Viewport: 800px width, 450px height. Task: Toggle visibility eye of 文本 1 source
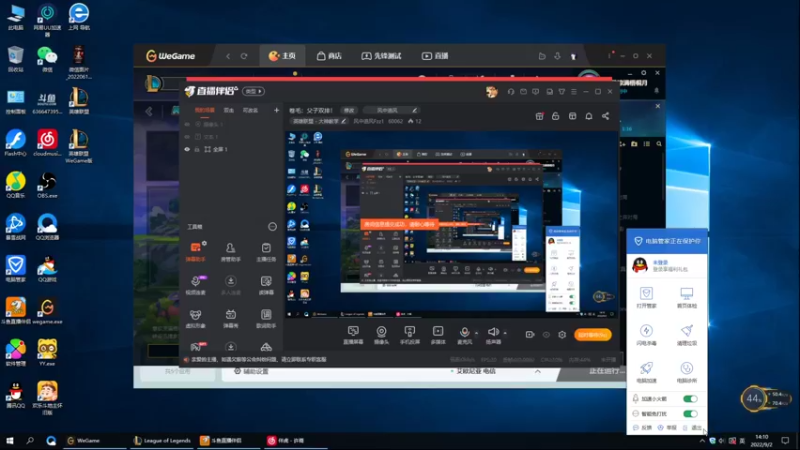(187, 137)
